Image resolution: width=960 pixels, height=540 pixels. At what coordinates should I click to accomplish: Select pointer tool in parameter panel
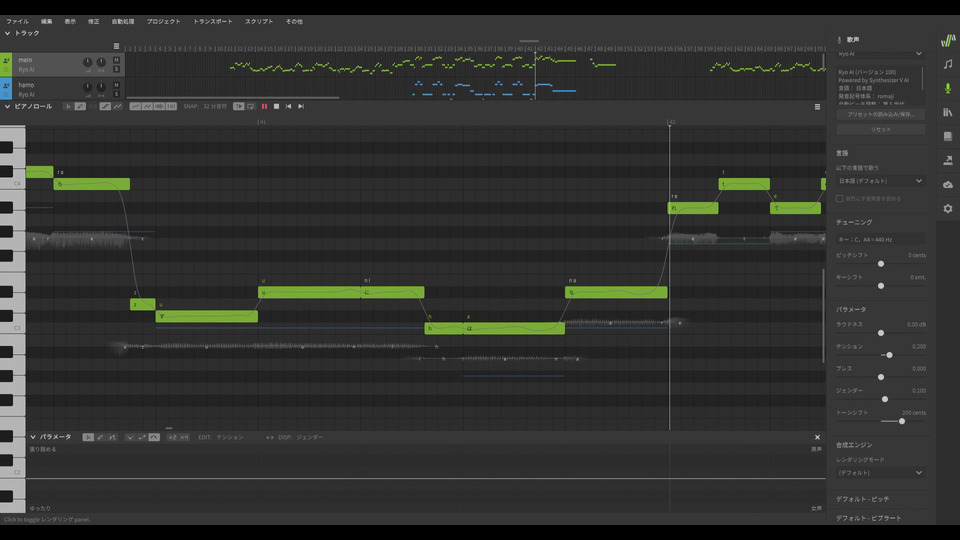(x=88, y=437)
